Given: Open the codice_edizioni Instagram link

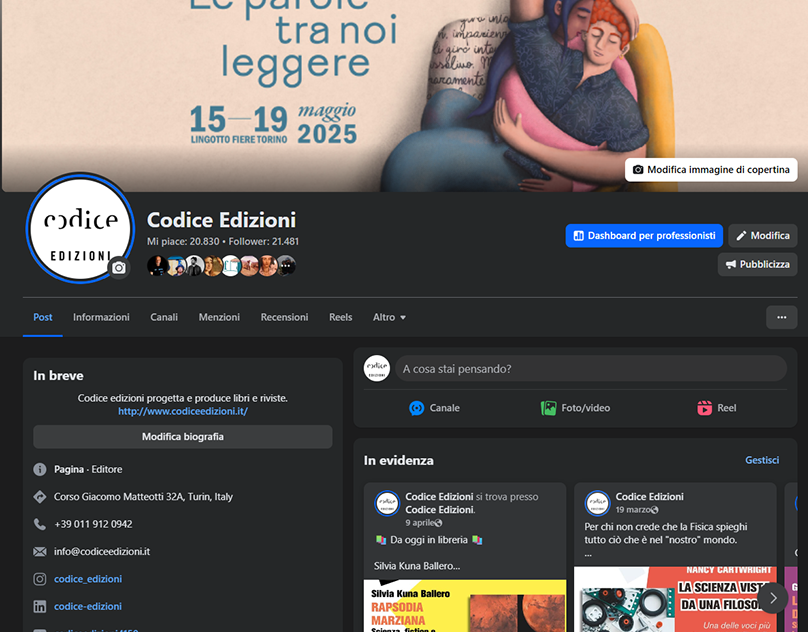Looking at the screenshot, I should [88, 579].
